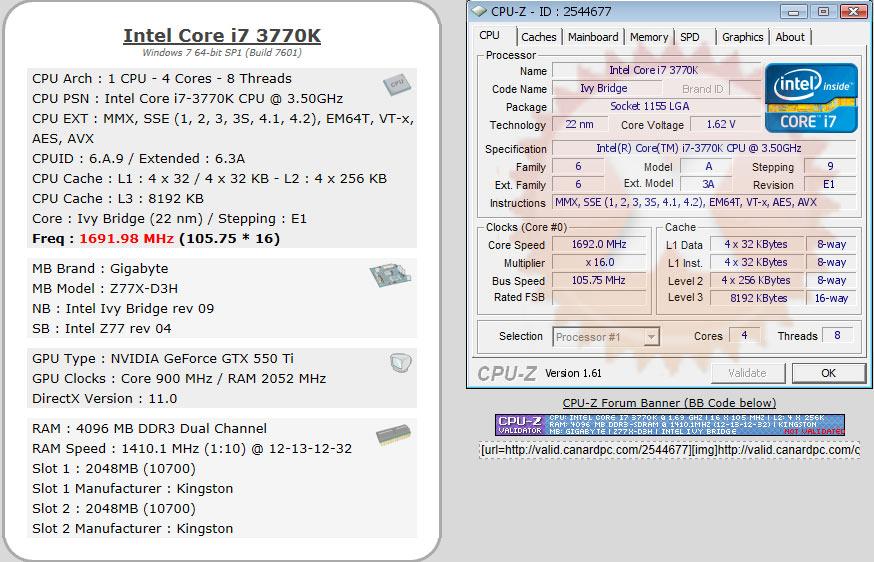874x562 pixels.
Task: Click the RAM stick icon beside RAM info
Action: point(393,435)
